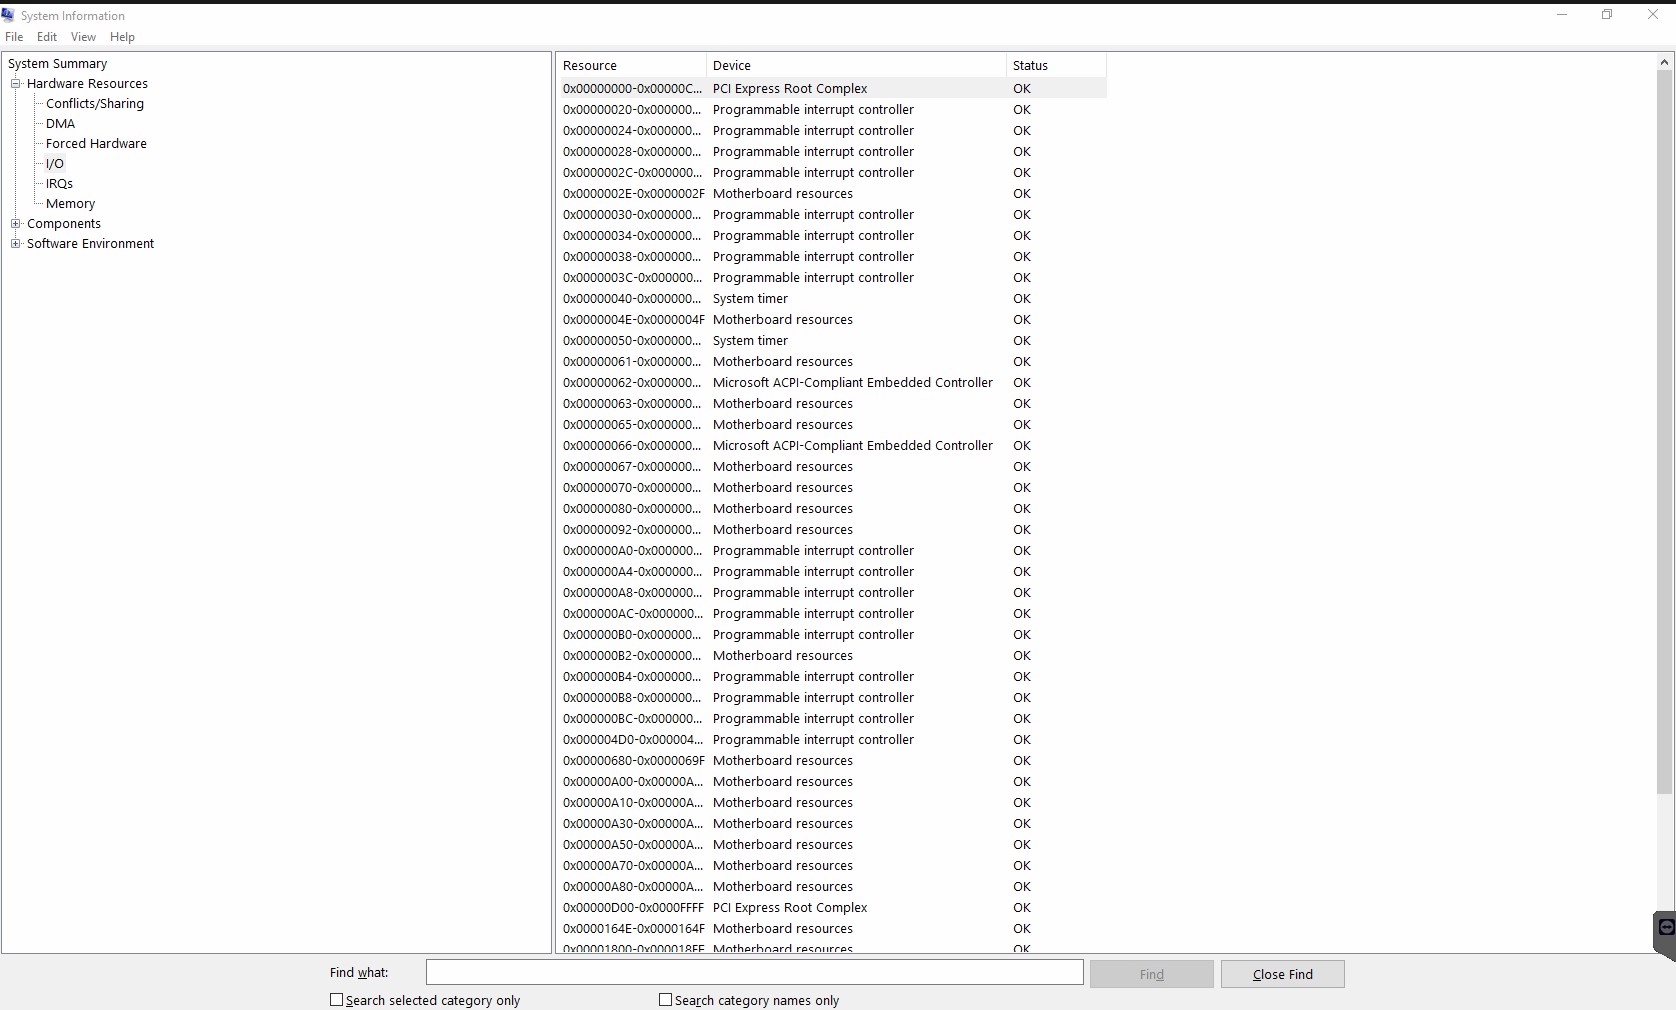Viewport: 1676px width, 1010px height.
Task: Expand the Software Environment tree node
Action: (16, 244)
